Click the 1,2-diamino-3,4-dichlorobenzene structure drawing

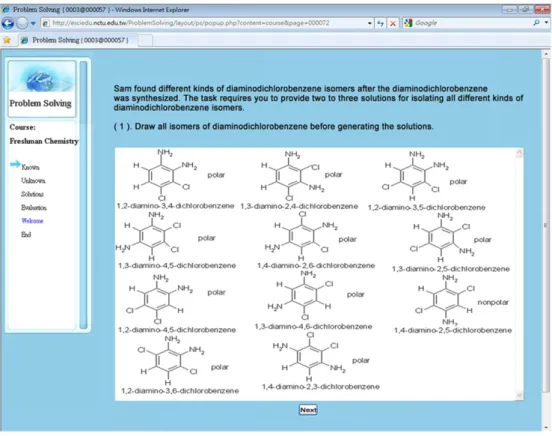tap(165, 175)
